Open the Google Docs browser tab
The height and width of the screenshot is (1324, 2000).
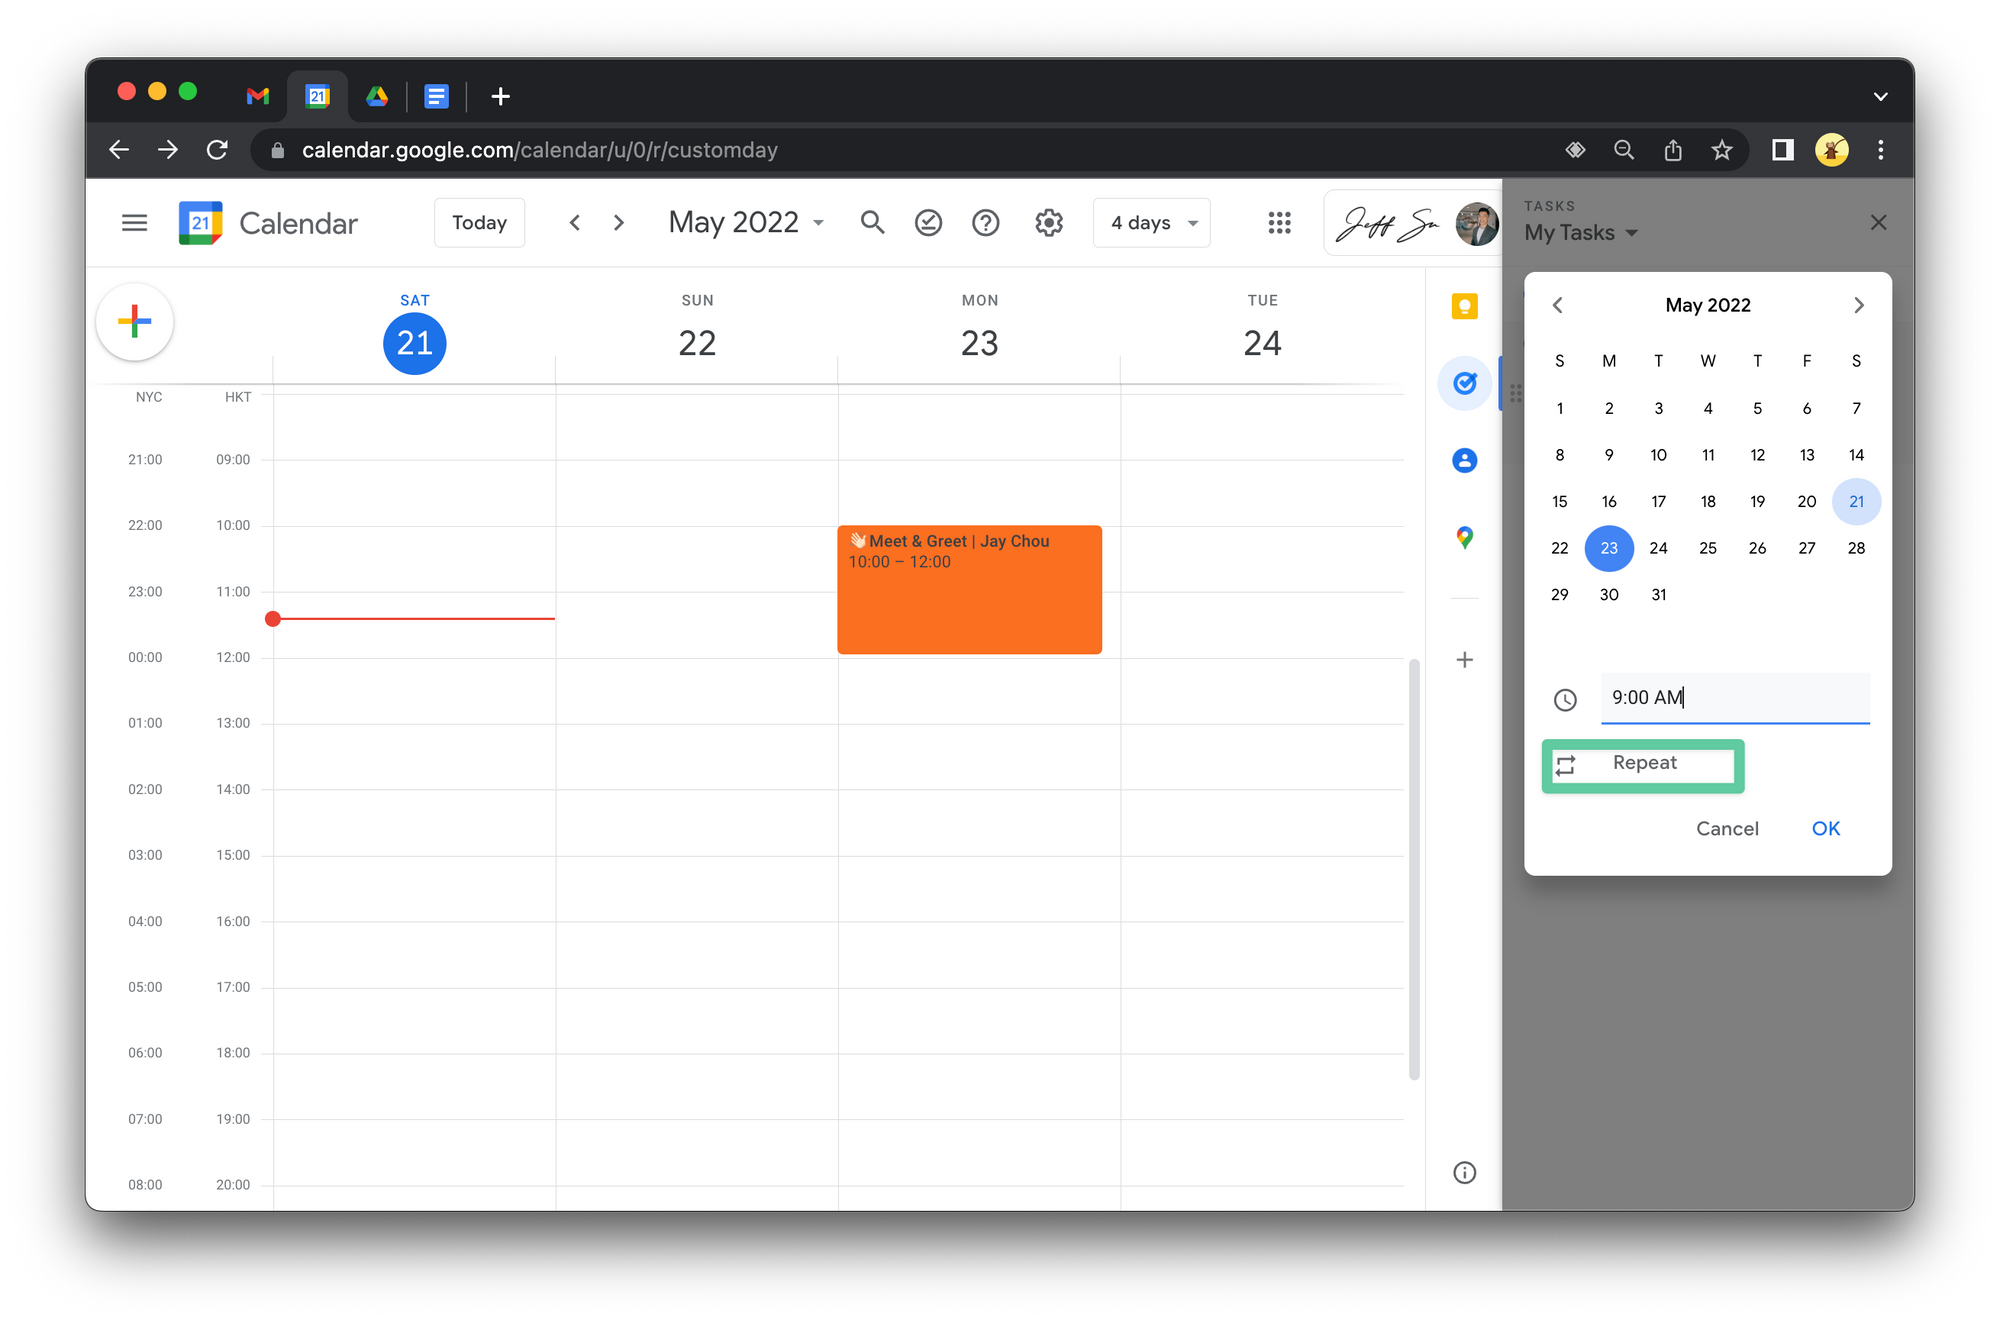(x=436, y=96)
